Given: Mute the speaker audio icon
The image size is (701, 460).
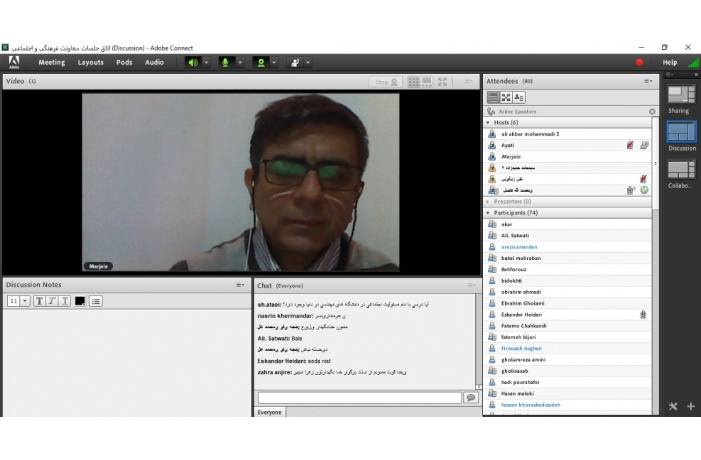Looking at the screenshot, I should click(193, 63).
